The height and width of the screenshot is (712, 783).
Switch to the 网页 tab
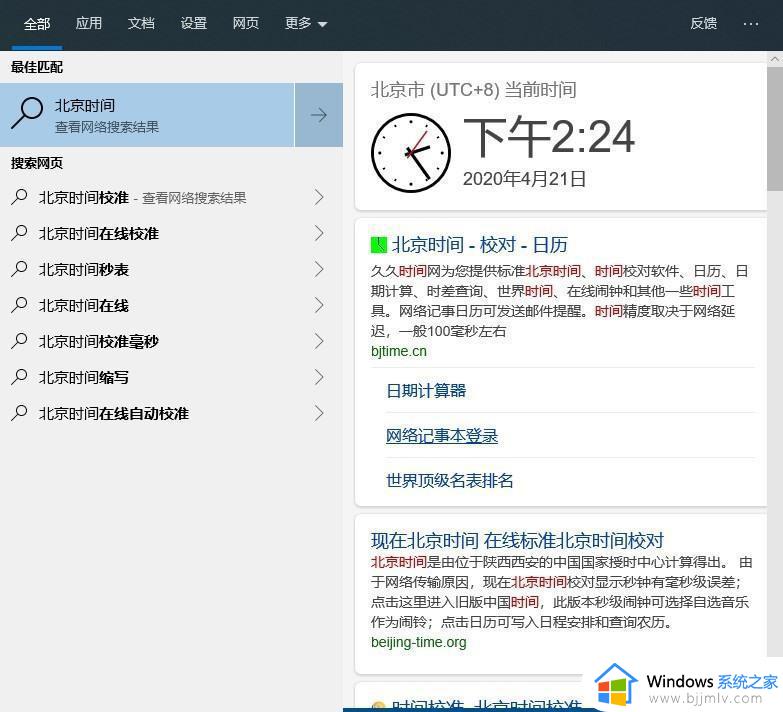[246, 23]
